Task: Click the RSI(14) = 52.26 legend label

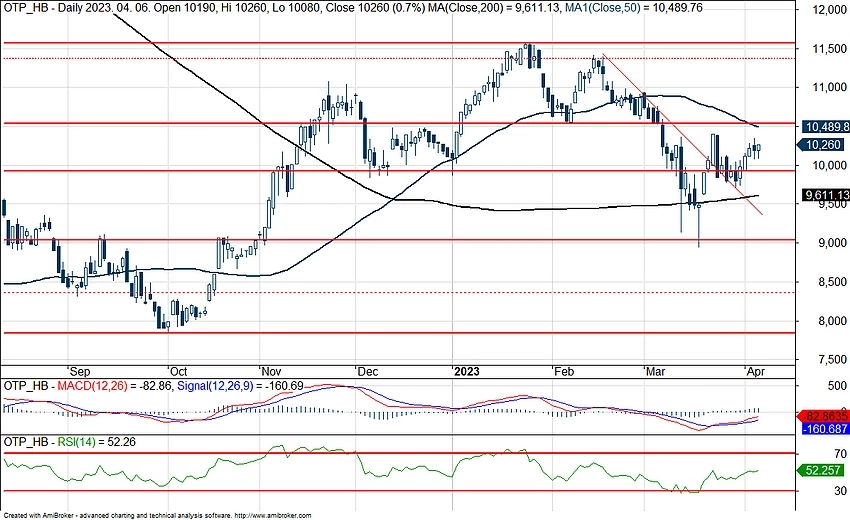Action: pyautogui.click(x=96, y=442)
